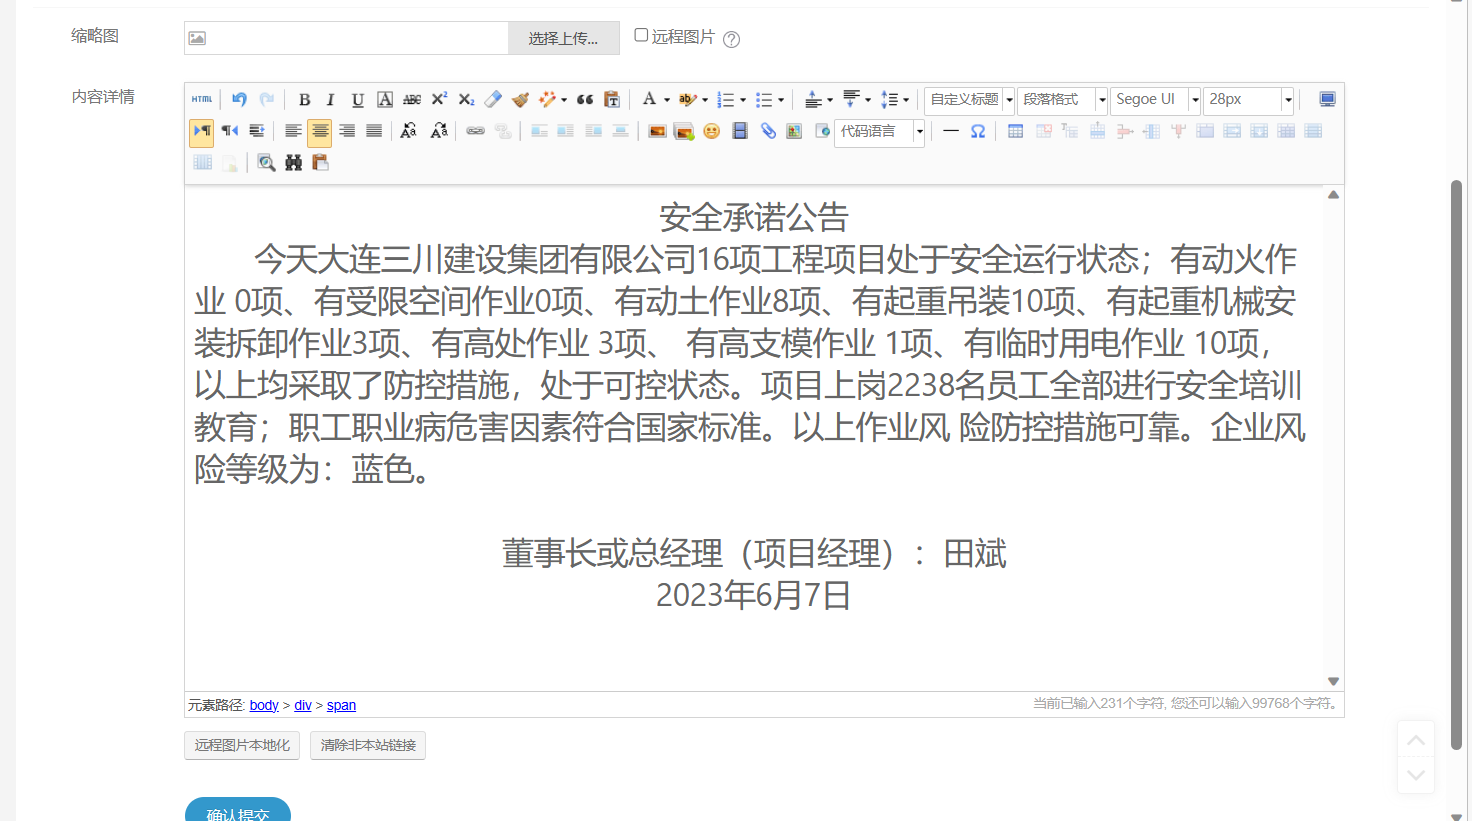Screen dimensions: 1472x821
Task: Click the 确认提交 submit button
Action: pyautogui.click(x=238, y=809)
